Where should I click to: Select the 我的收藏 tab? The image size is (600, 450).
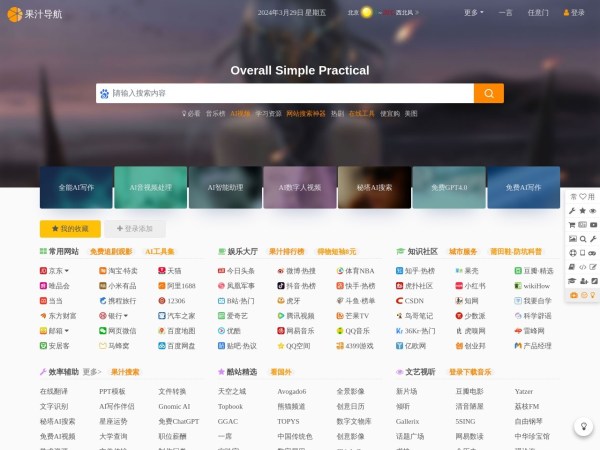pyautogui.click(x=70, y=229)
